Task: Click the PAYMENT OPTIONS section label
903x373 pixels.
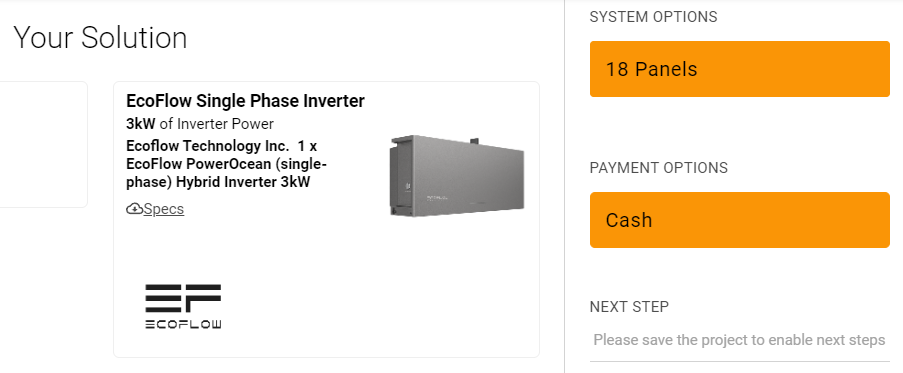Action: tap(659, 168)
